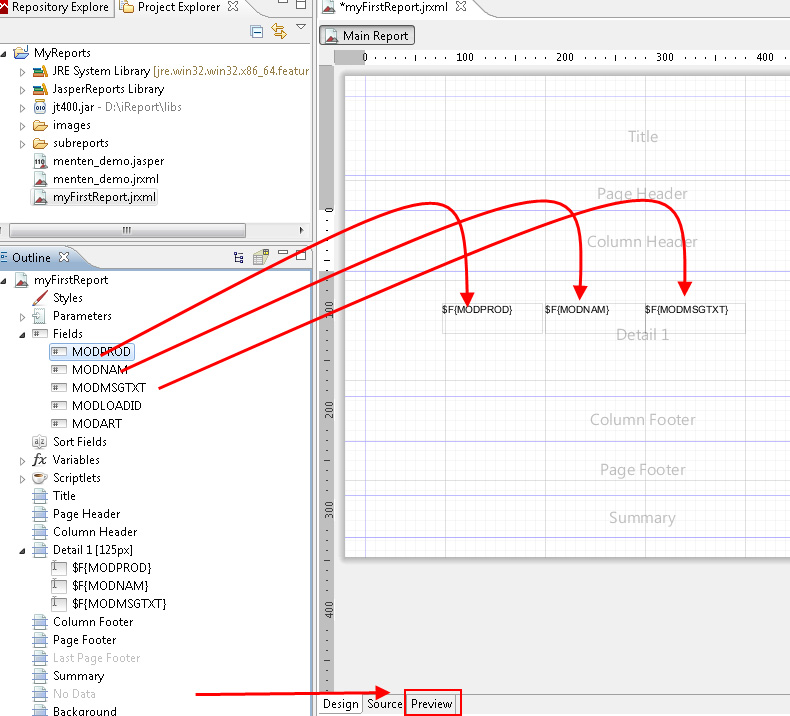Collapse the Fields node in Outline
Image resolution: width=790 pixels, height=716 pixels.
click(22, 334)
